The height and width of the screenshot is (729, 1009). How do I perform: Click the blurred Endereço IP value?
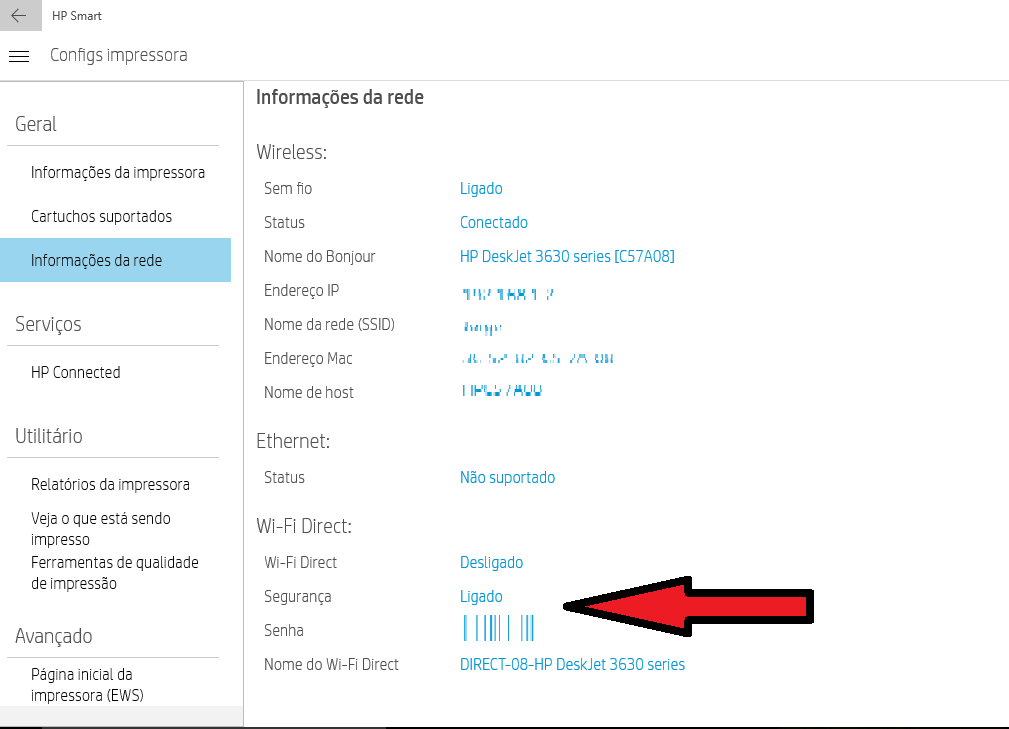pyautogui.click(x=508, y=294)
